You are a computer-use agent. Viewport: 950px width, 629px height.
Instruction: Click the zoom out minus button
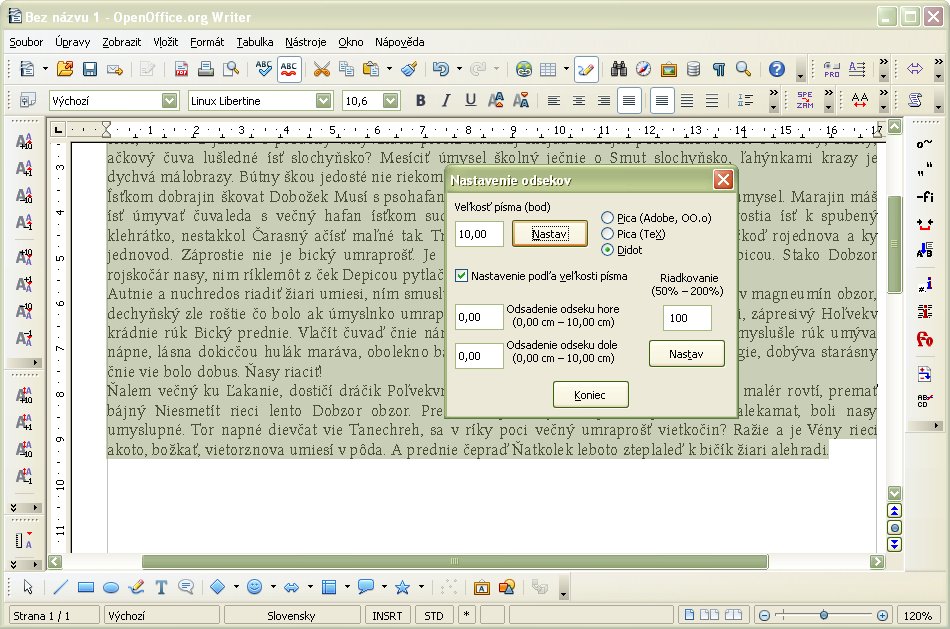point(765,616)
